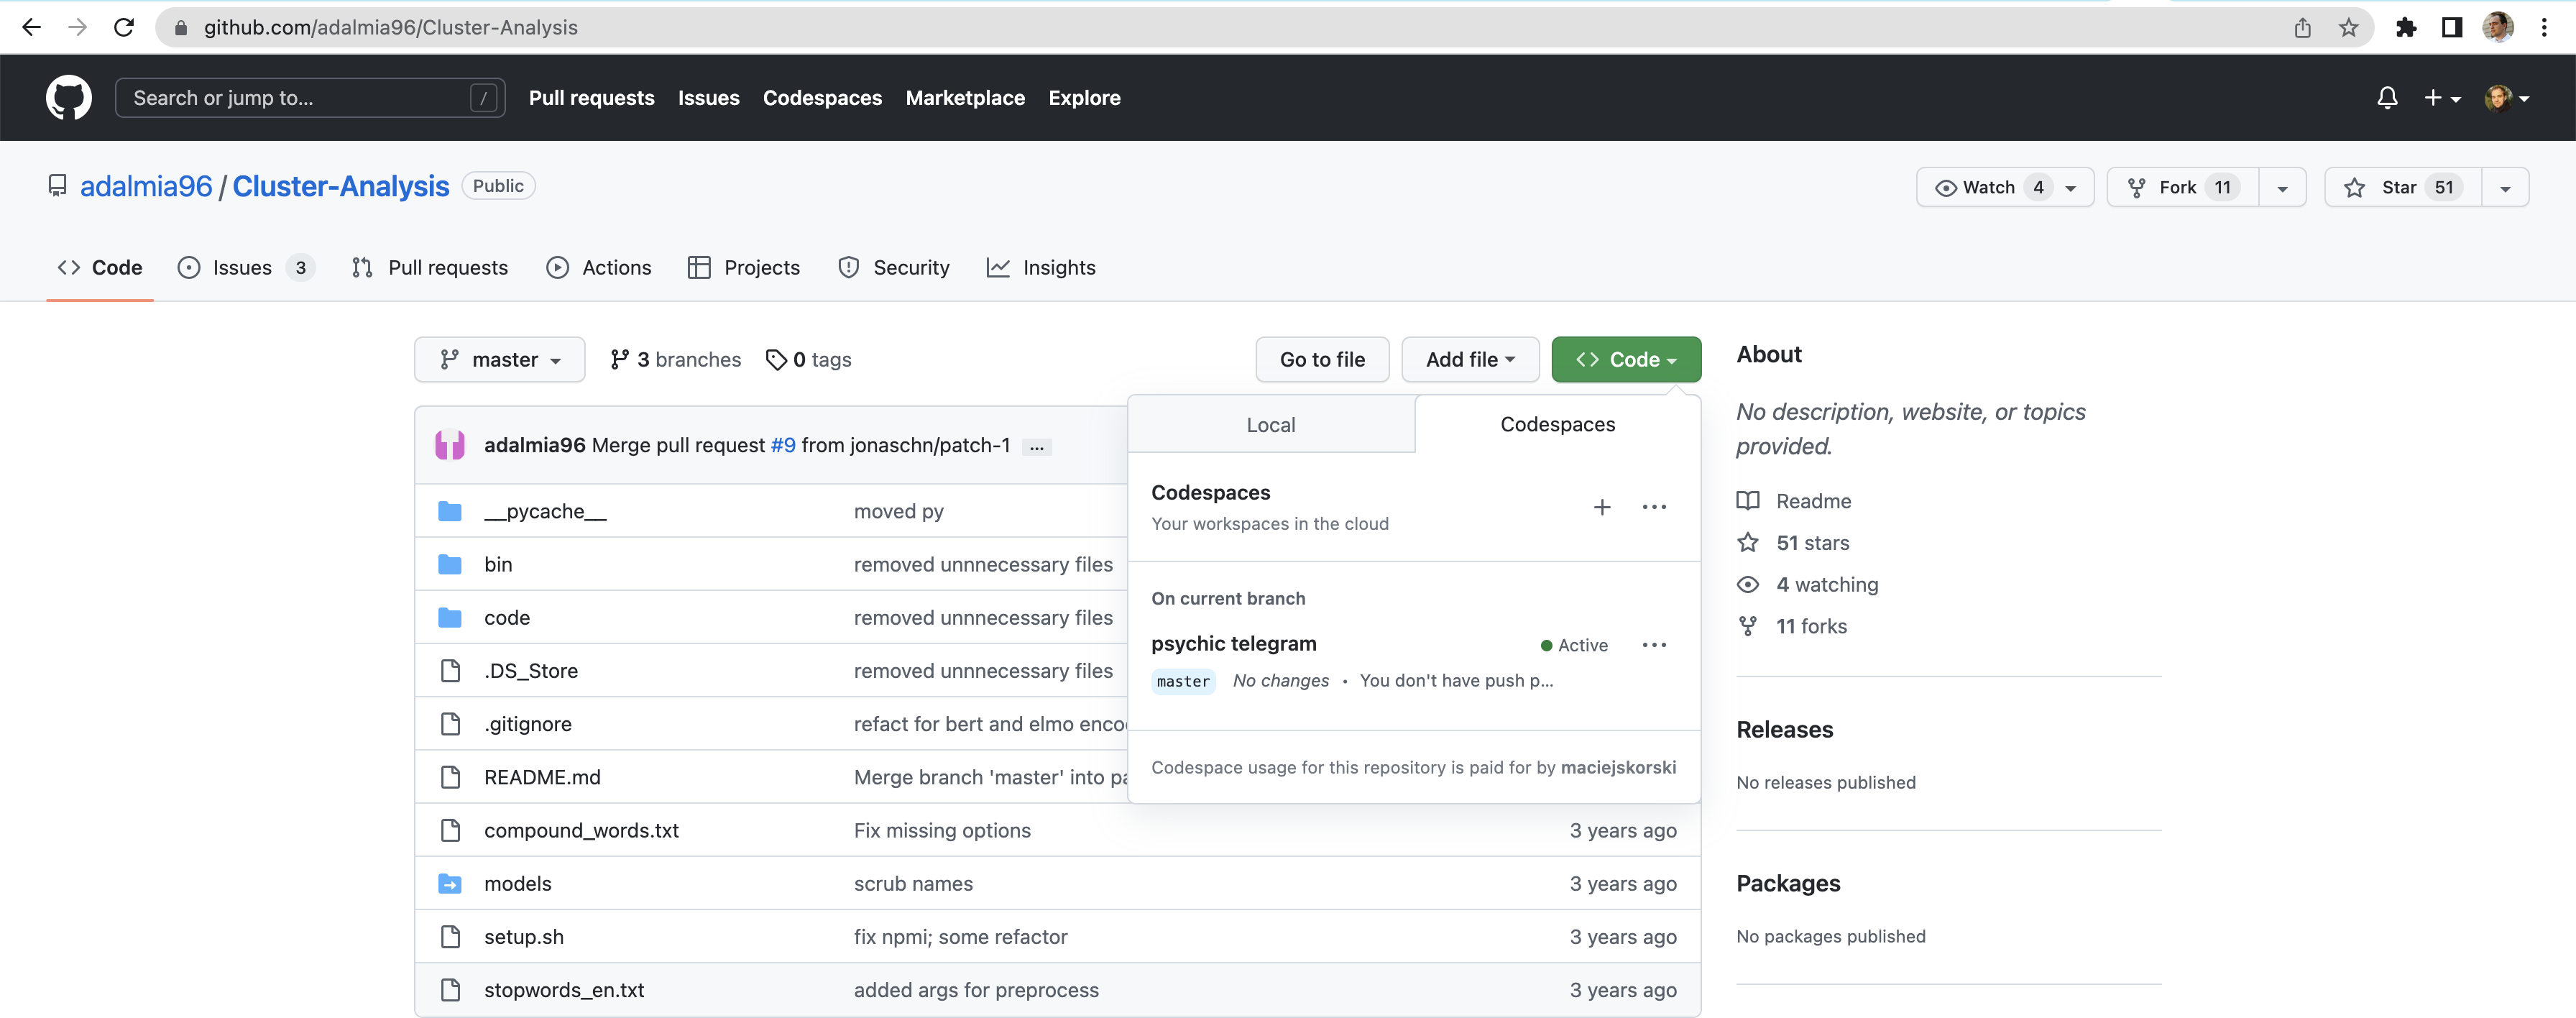Open Marketplace in top navigation

point(965,98)
